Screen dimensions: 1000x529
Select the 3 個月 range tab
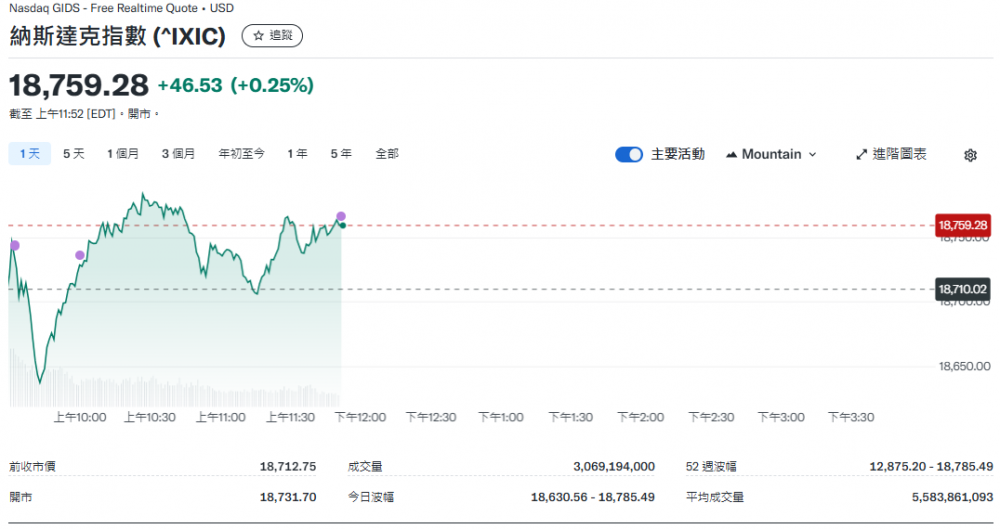(x=179, y=154)
